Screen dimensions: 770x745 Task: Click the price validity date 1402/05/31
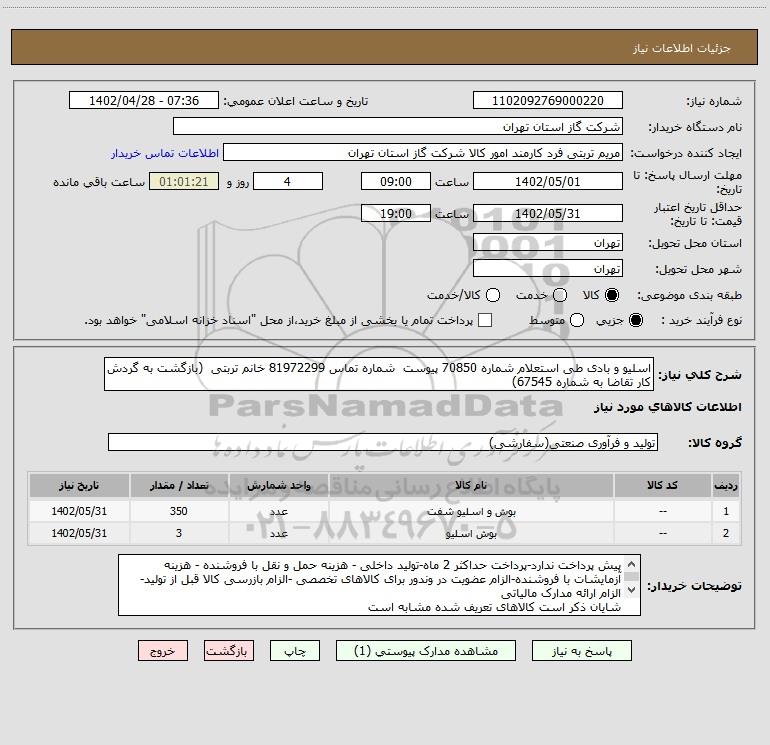click(x=548, y=214)
